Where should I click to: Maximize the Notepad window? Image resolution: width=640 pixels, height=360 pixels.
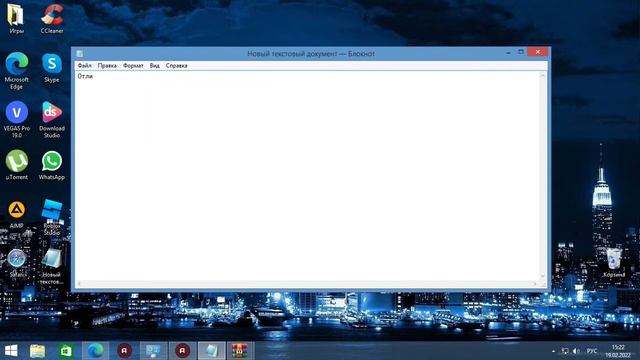point(521,52)
